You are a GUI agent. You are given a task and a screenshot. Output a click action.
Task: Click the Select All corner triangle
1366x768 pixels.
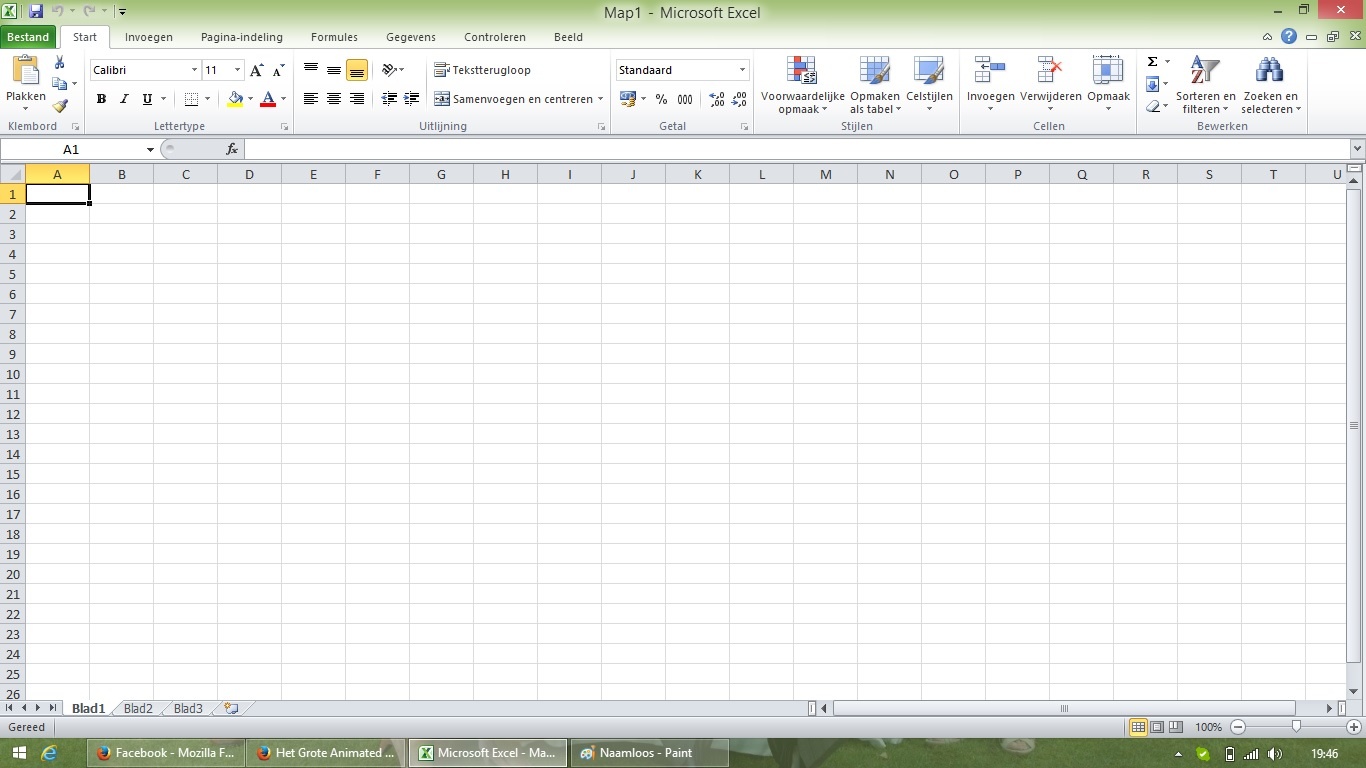[x=13, y=174]
